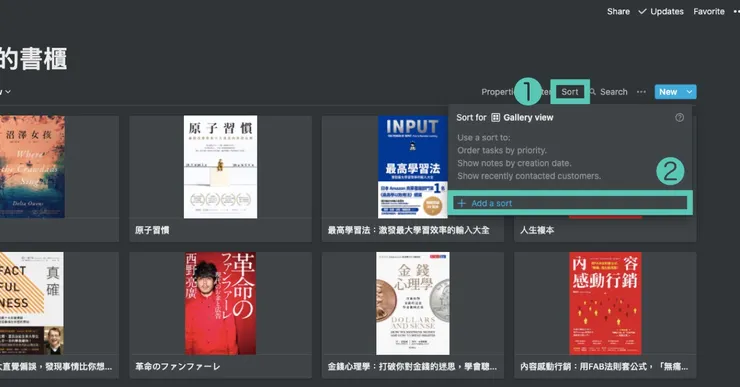Expand the New button dropdown arrow
Viewport: 740px width, 387px height.
coord(690,92)
